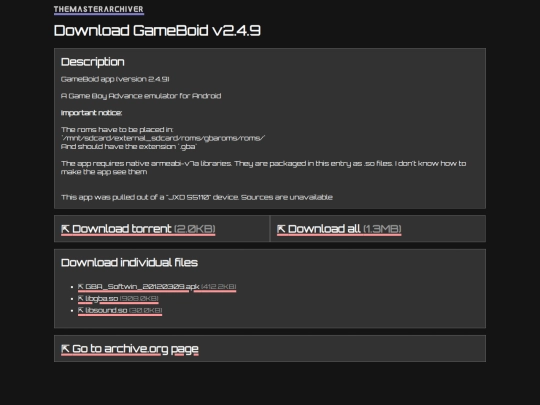Screen dimensions: 540x405
Task: Click the Download GameBoid v2.4.9 heading
Action: click(157, 31)
